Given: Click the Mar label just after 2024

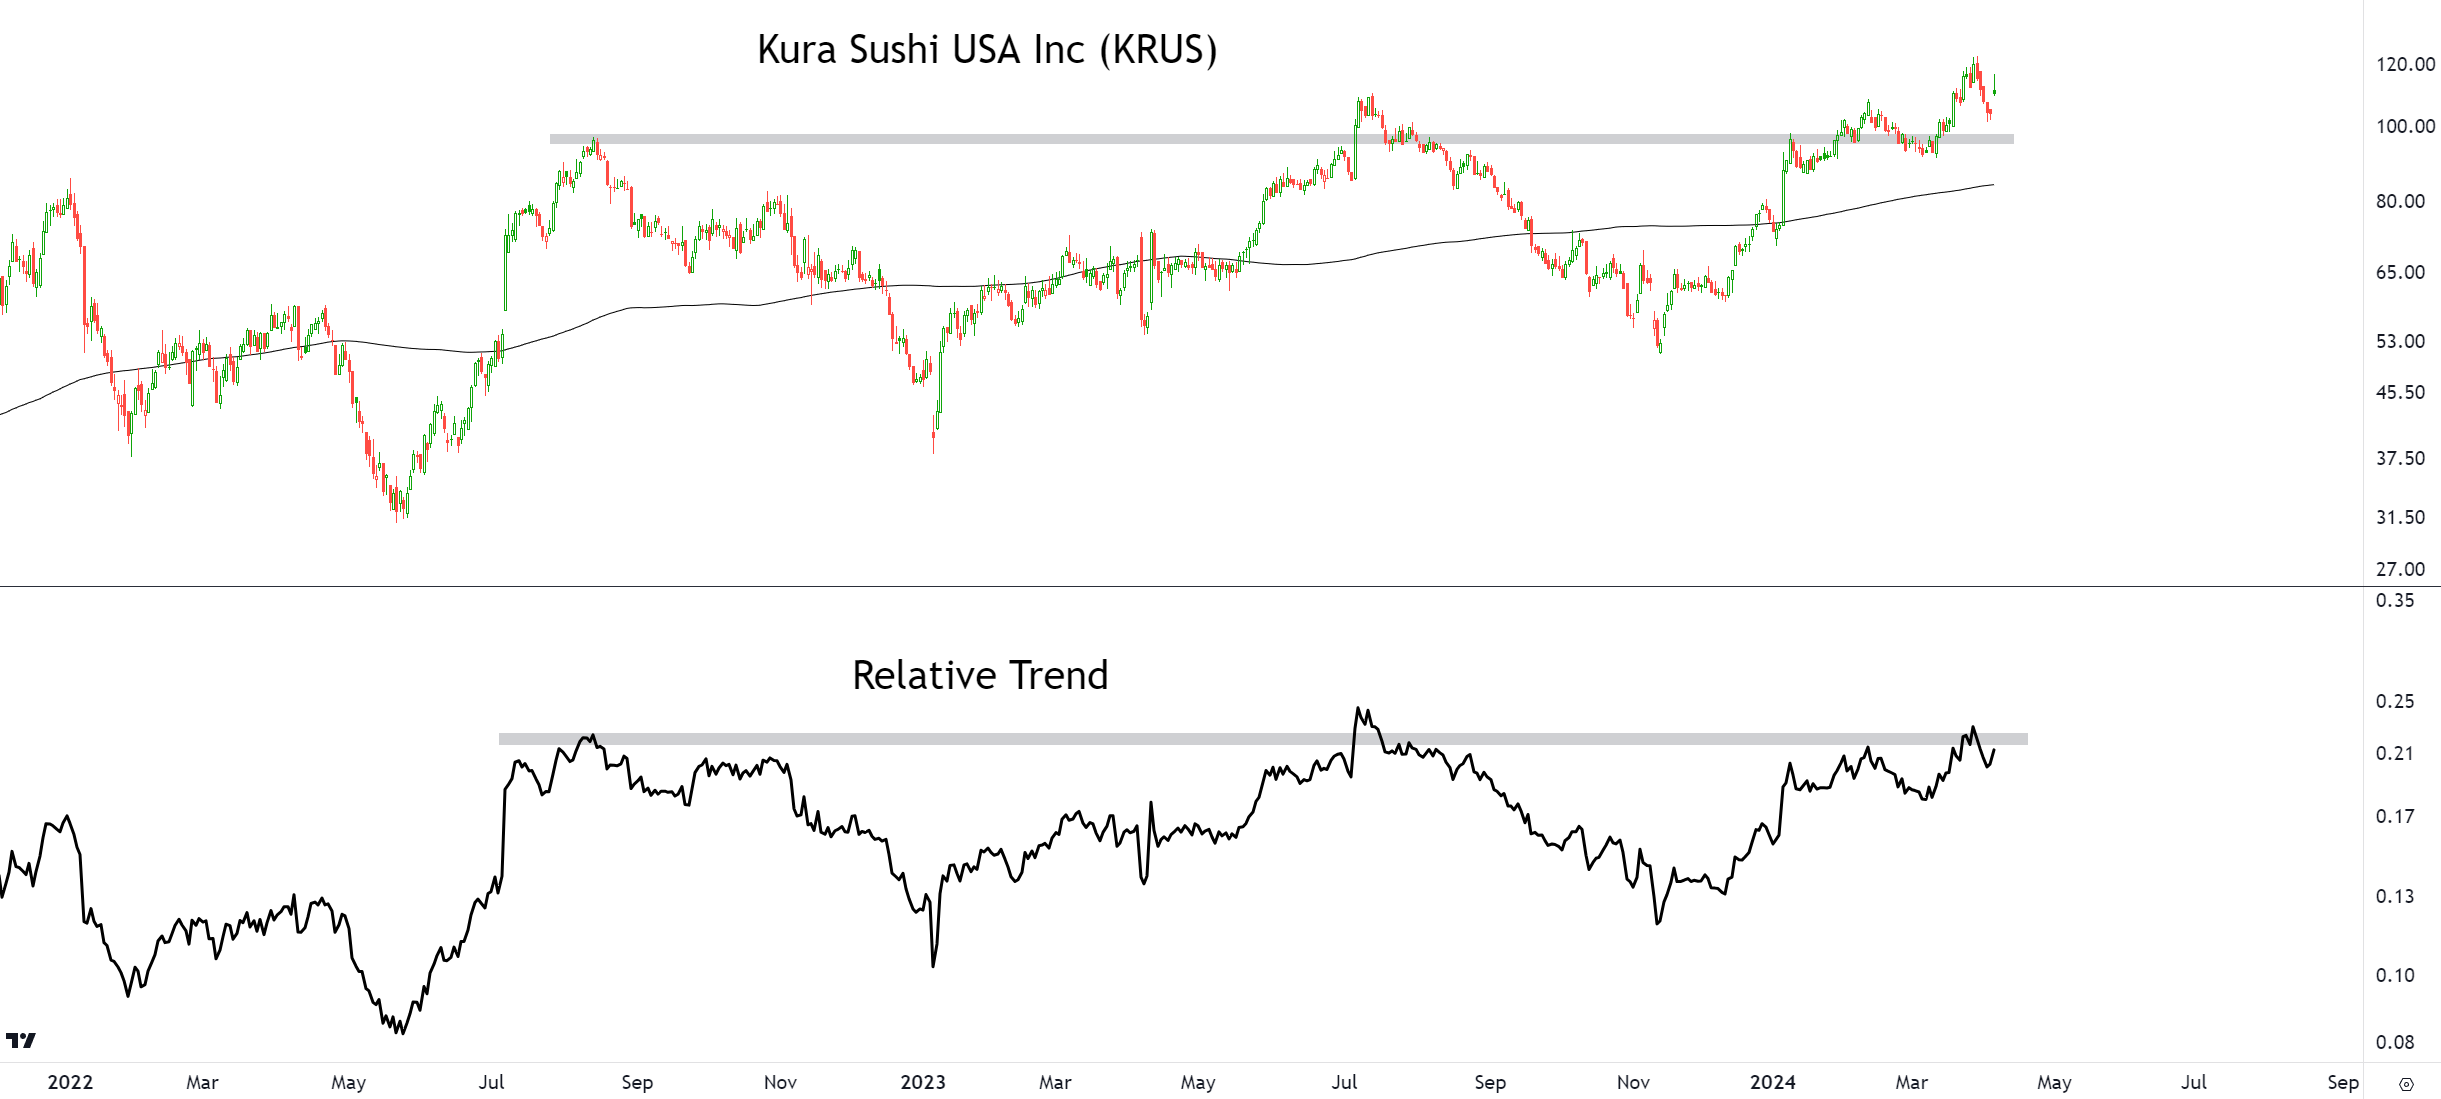Looking at the screenshot, I should [x=1912, y=1082].
